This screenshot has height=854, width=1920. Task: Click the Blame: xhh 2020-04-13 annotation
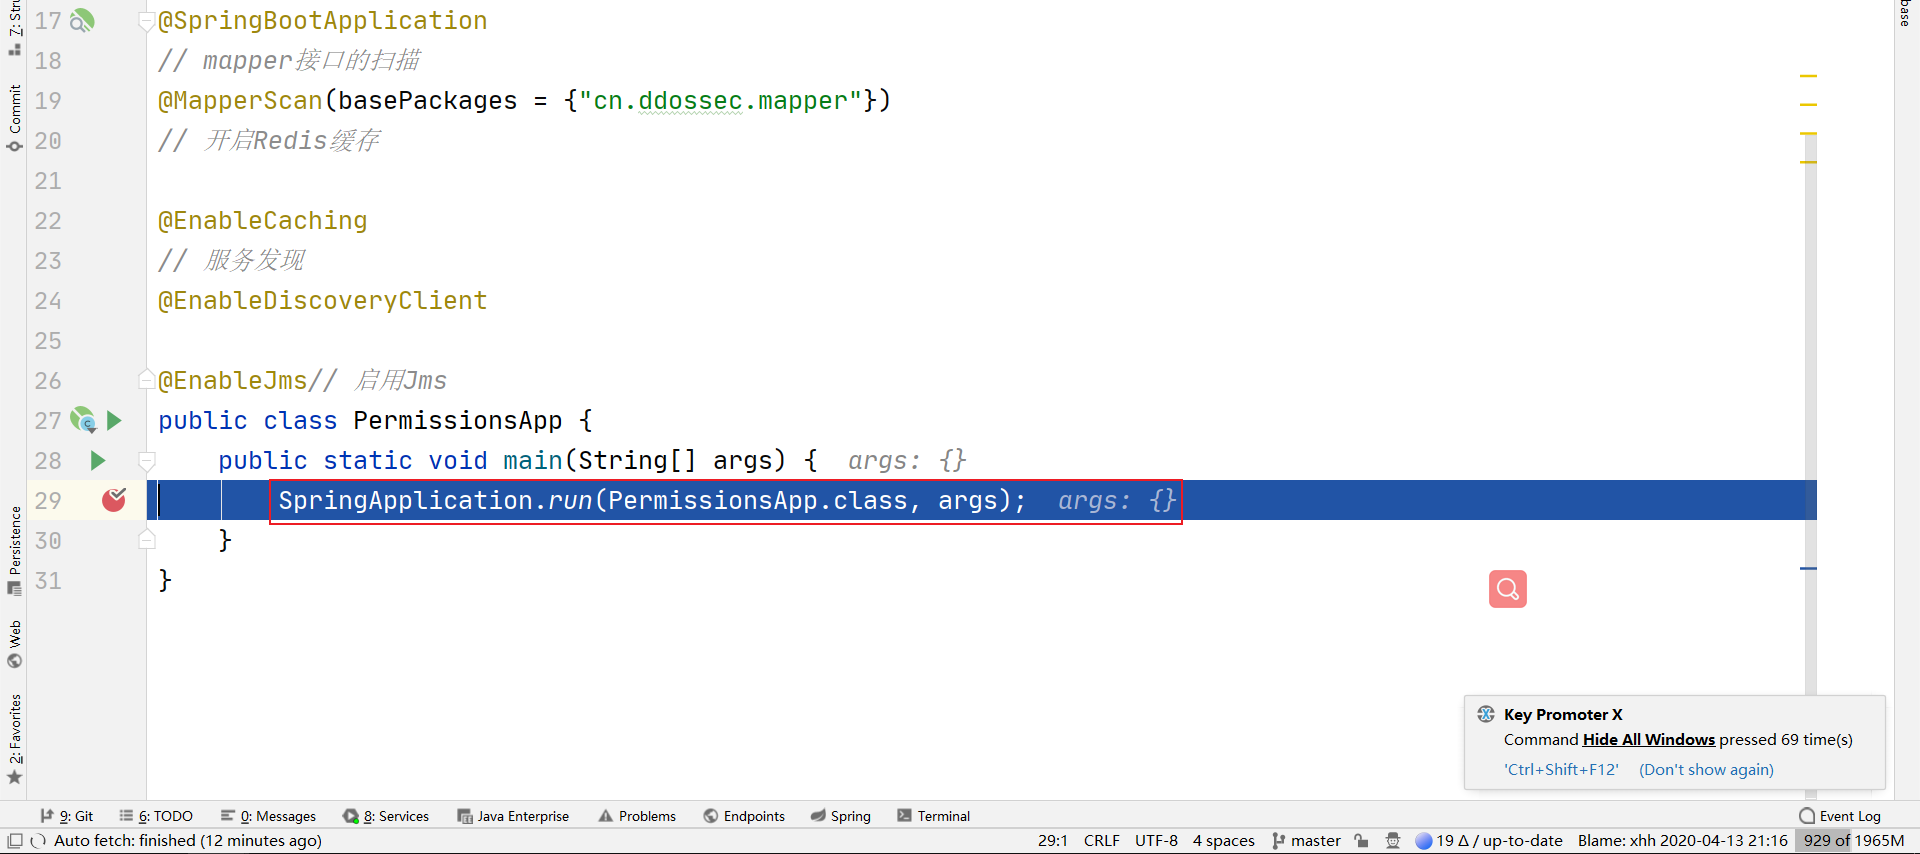[1683, 841]
